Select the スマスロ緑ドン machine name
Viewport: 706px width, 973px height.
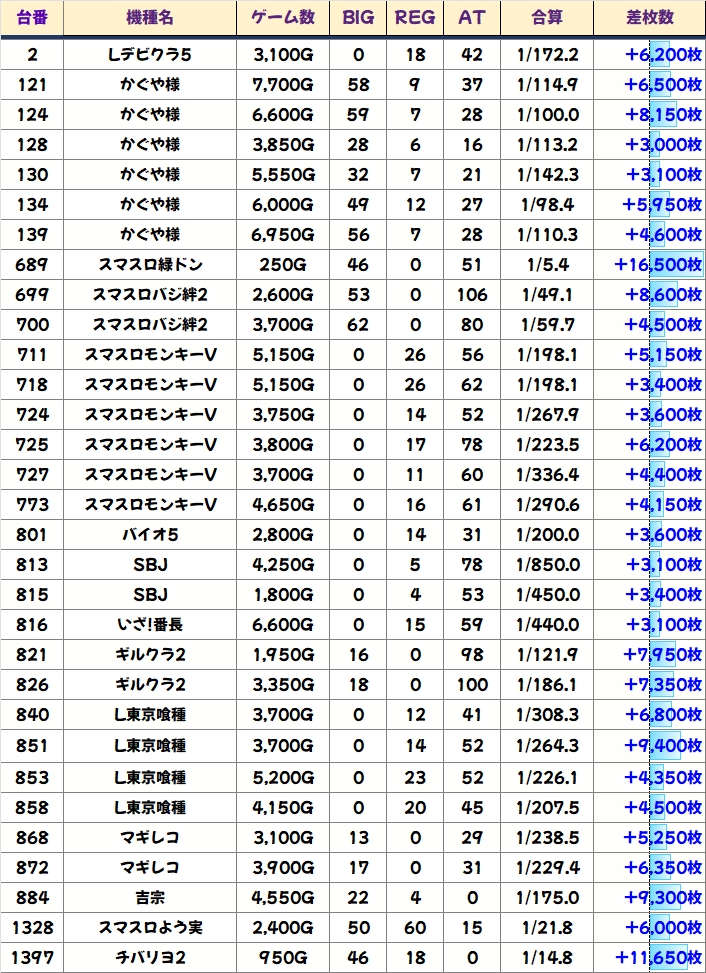coord(150,264)
